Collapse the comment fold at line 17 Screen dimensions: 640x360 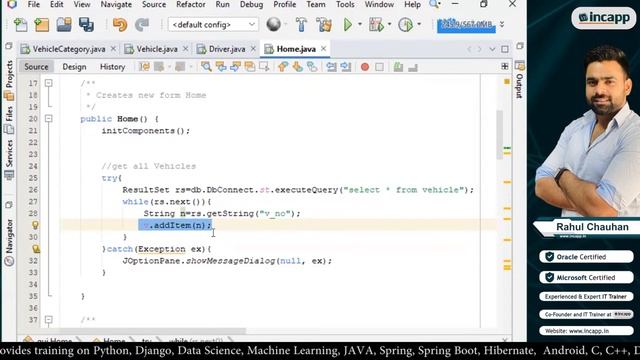[x=49, y=83]
